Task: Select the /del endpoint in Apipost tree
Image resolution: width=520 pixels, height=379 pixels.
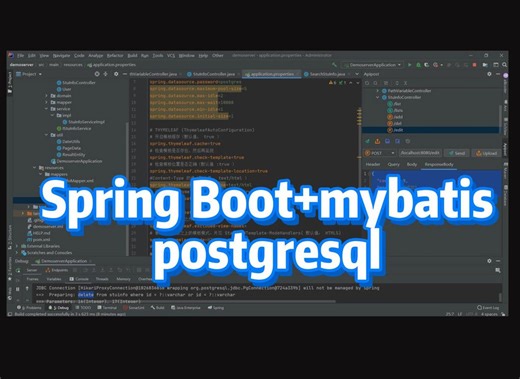Action: click(395, 123)
